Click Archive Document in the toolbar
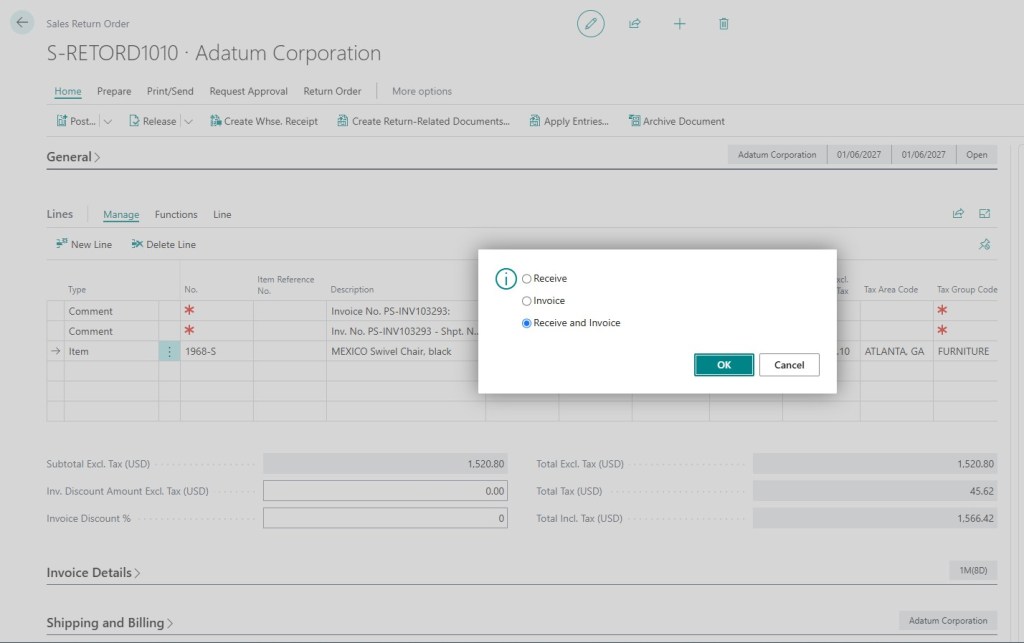 677,121
